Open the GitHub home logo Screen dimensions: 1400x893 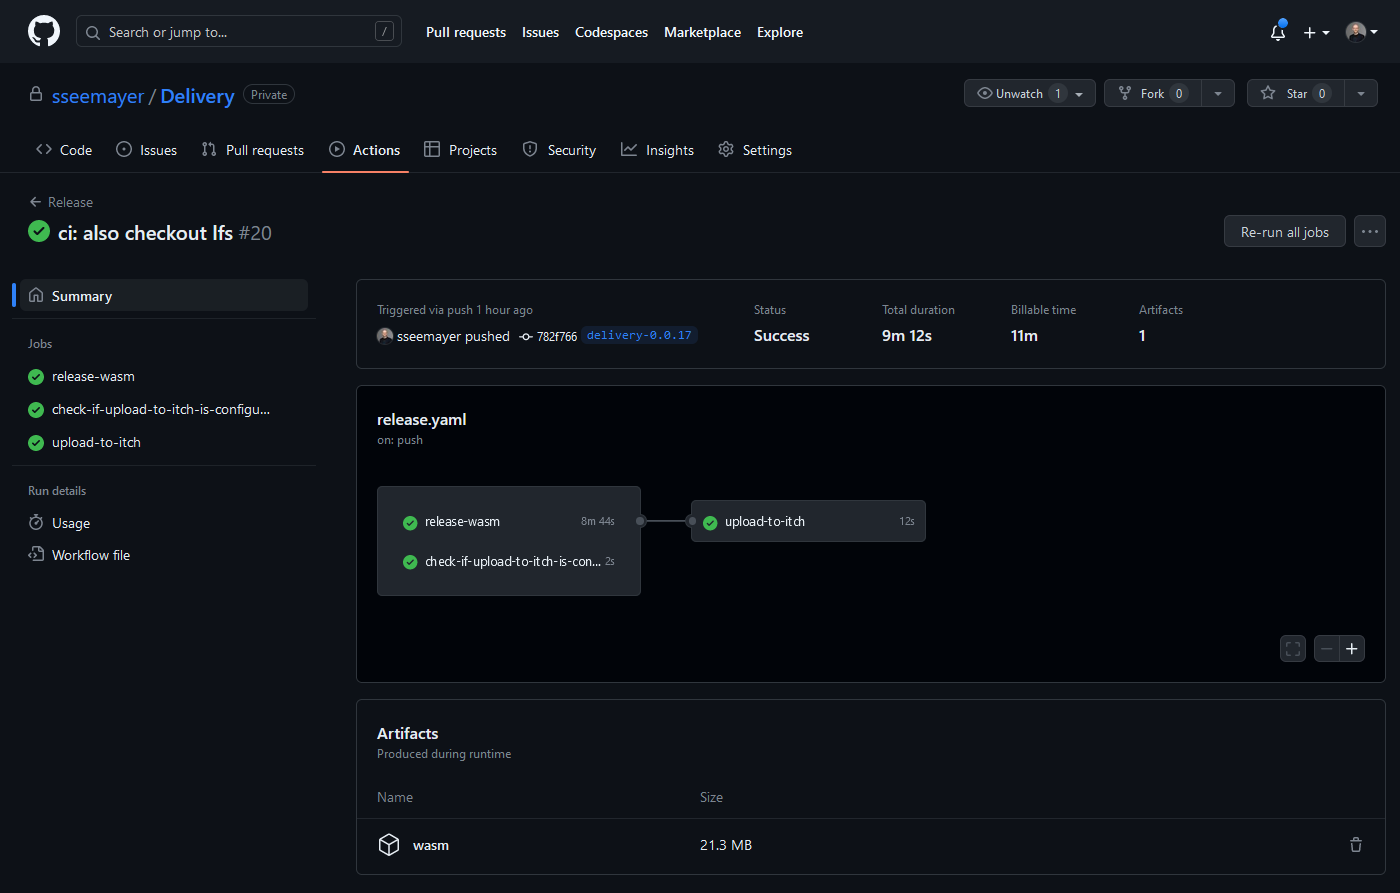click(43, 32)
